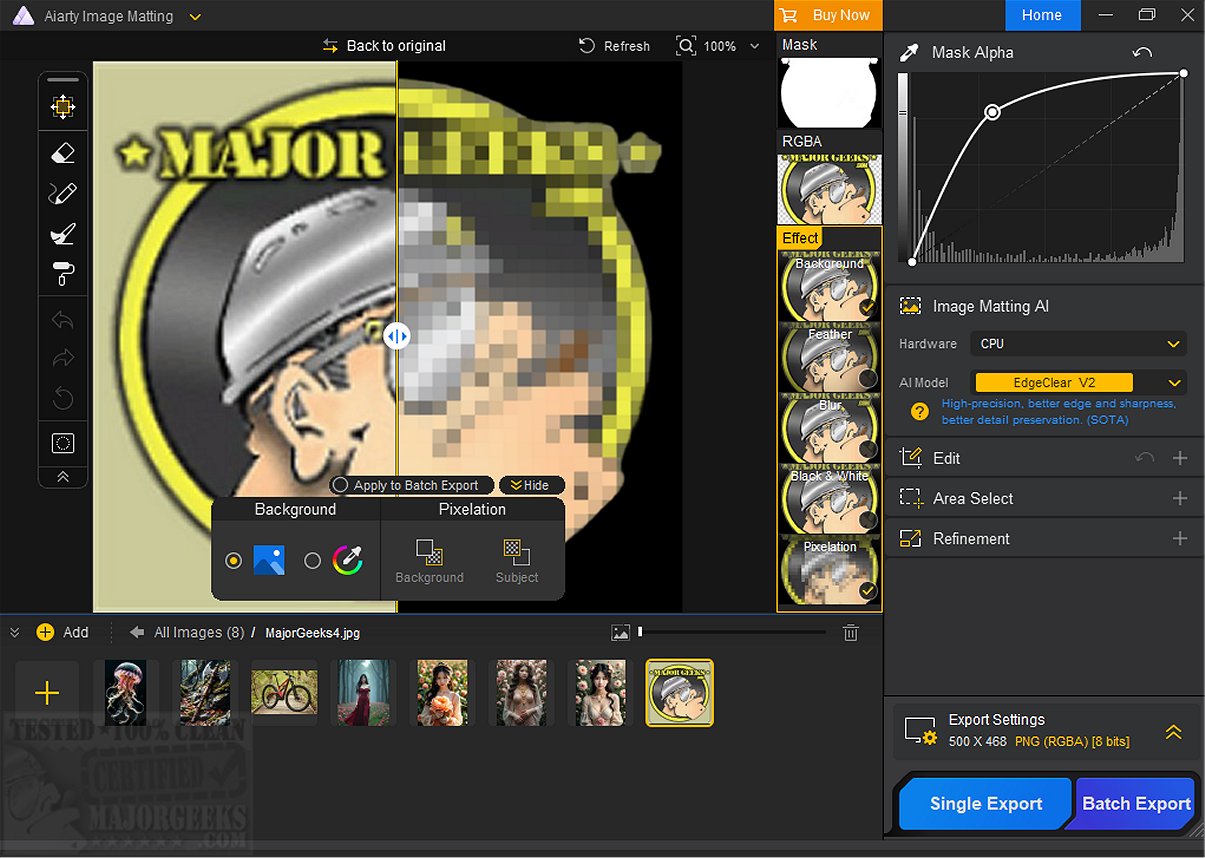Click the trash delete icon above thumbnails

(x=850, y=632)
